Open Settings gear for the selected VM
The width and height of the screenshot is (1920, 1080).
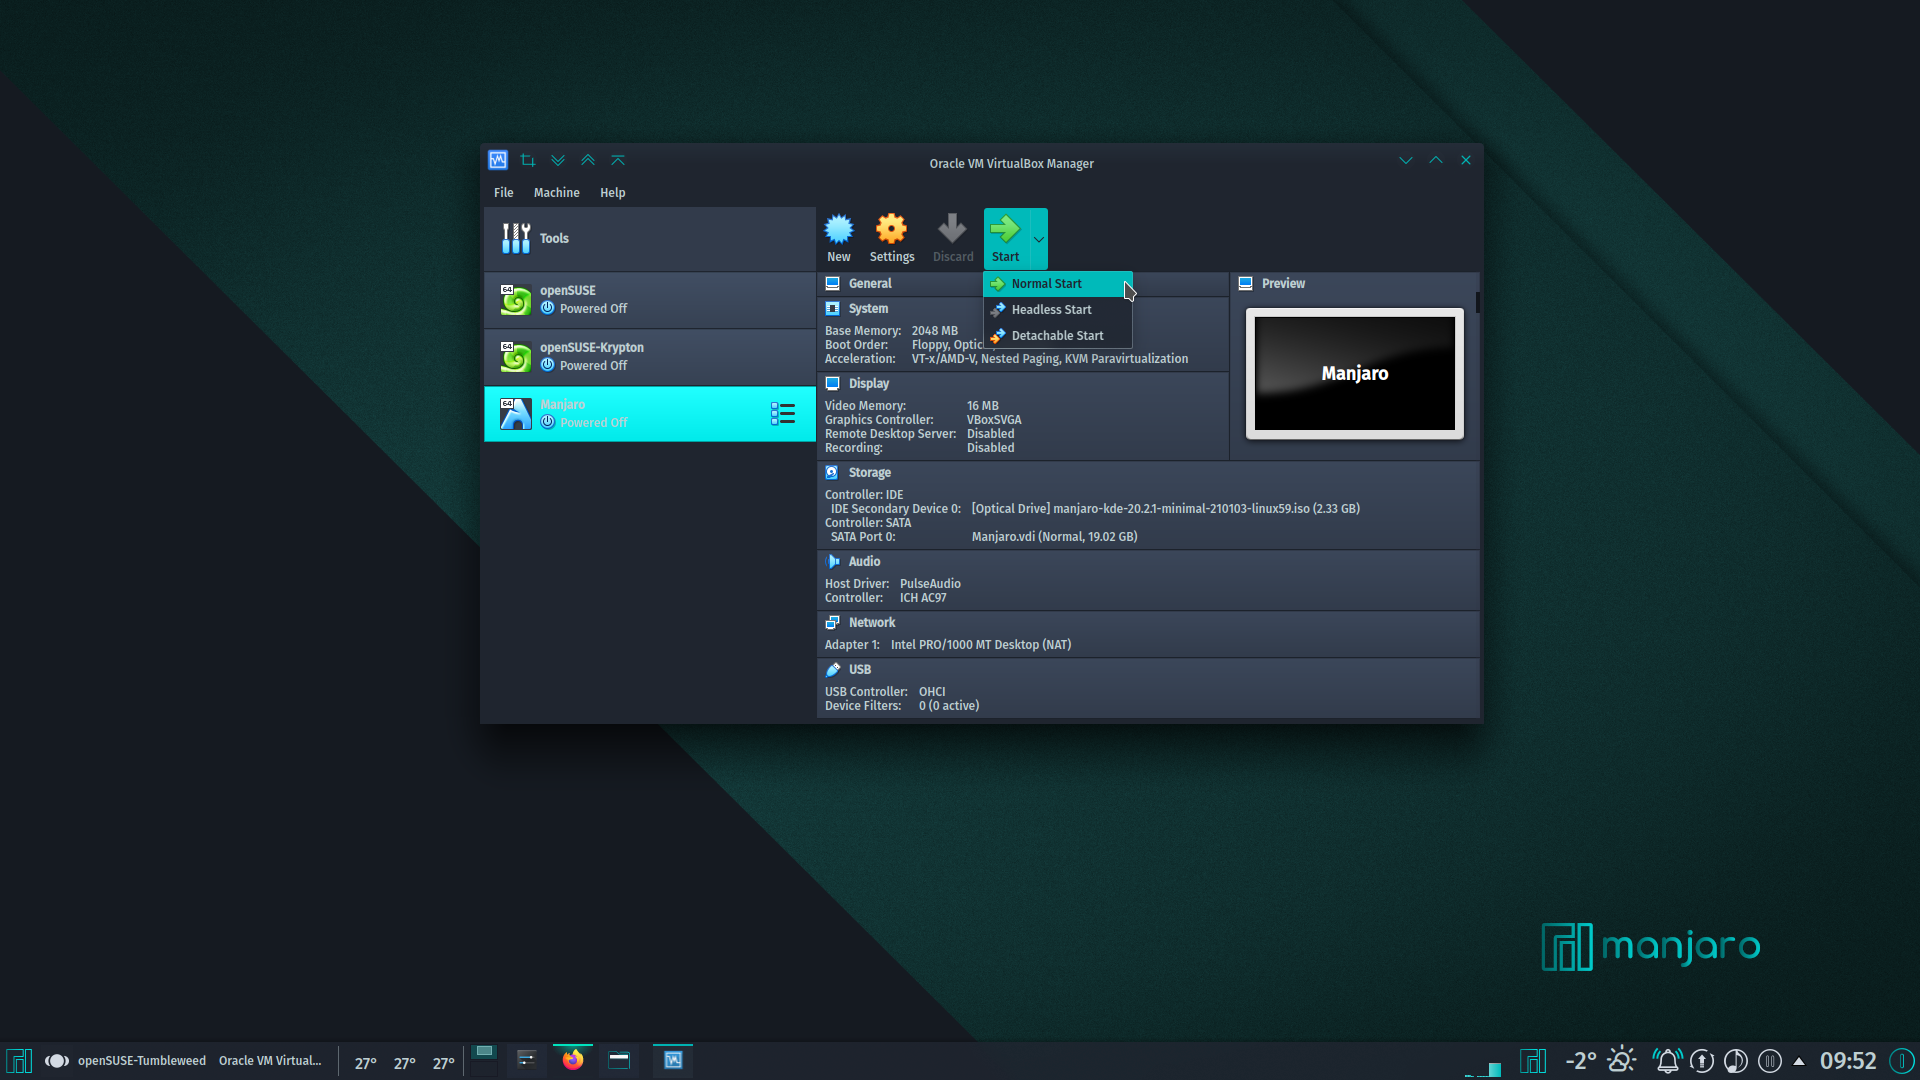click(891, 238)
